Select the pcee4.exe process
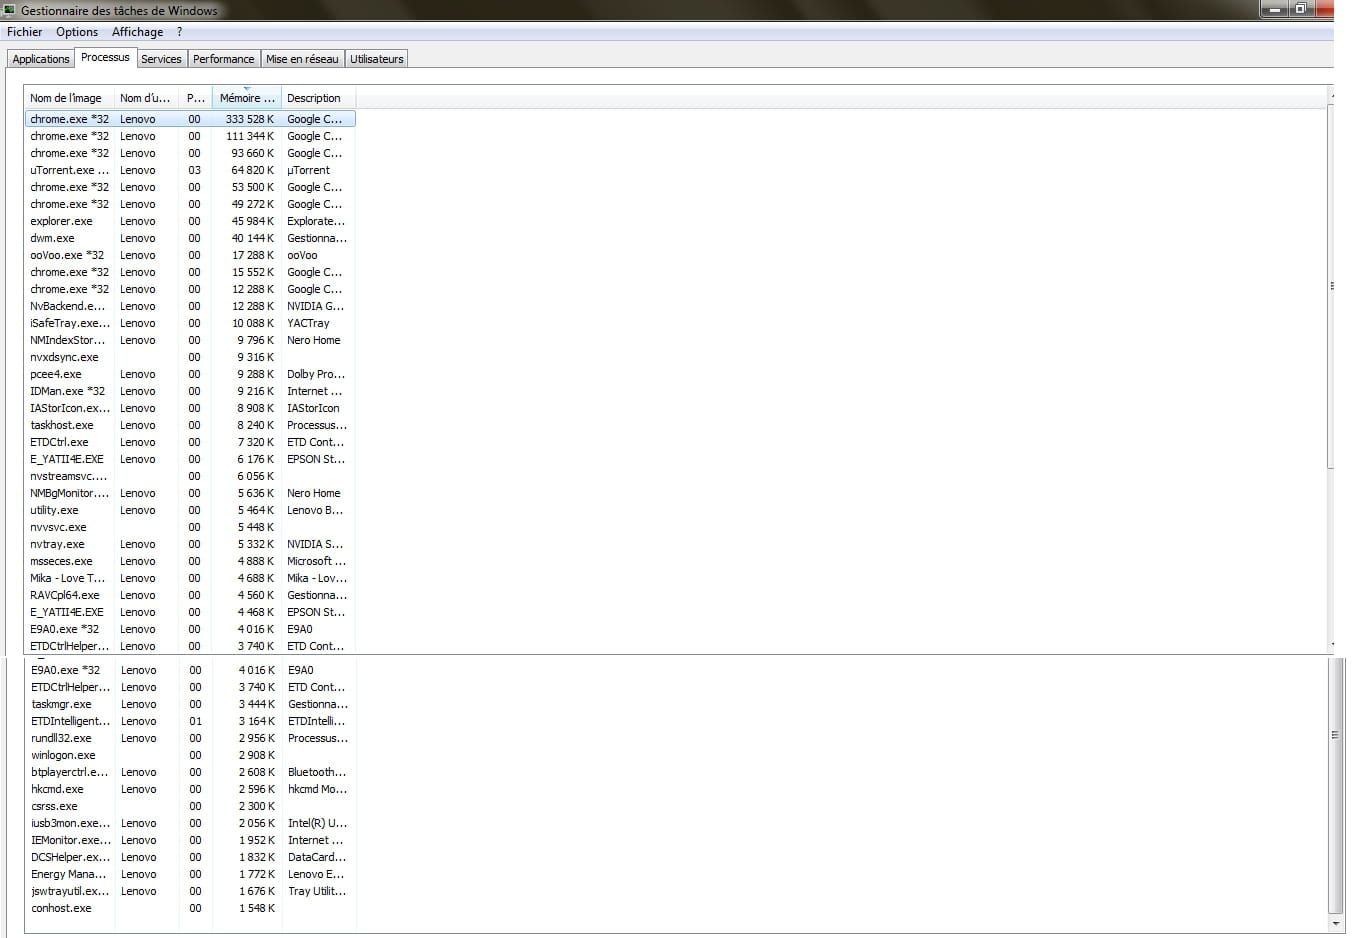 point(190,374)
